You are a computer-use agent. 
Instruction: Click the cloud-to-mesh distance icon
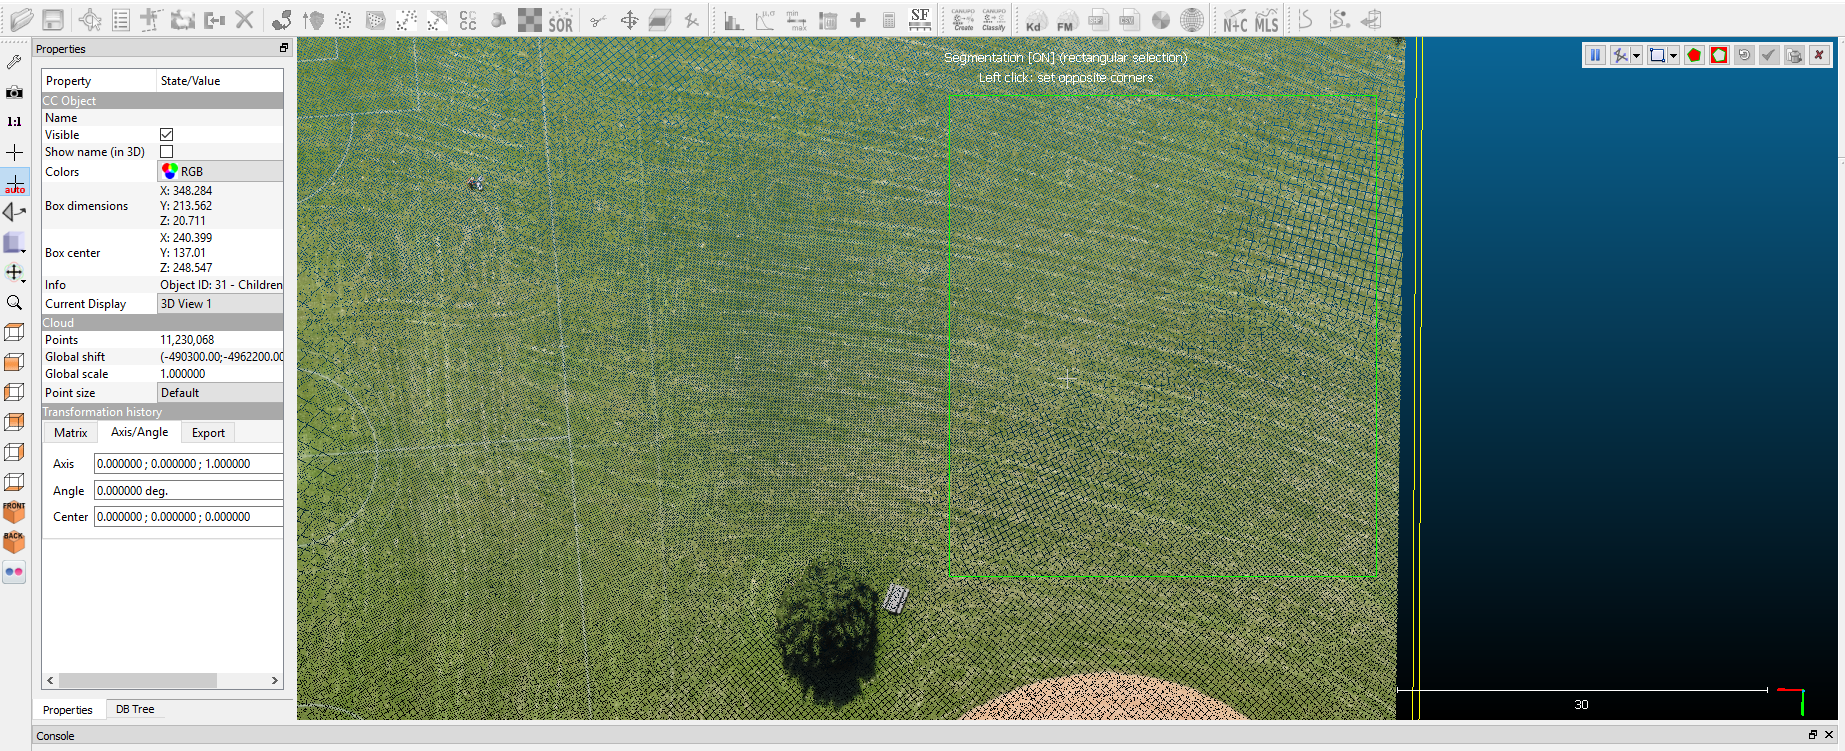coord(437,19)
